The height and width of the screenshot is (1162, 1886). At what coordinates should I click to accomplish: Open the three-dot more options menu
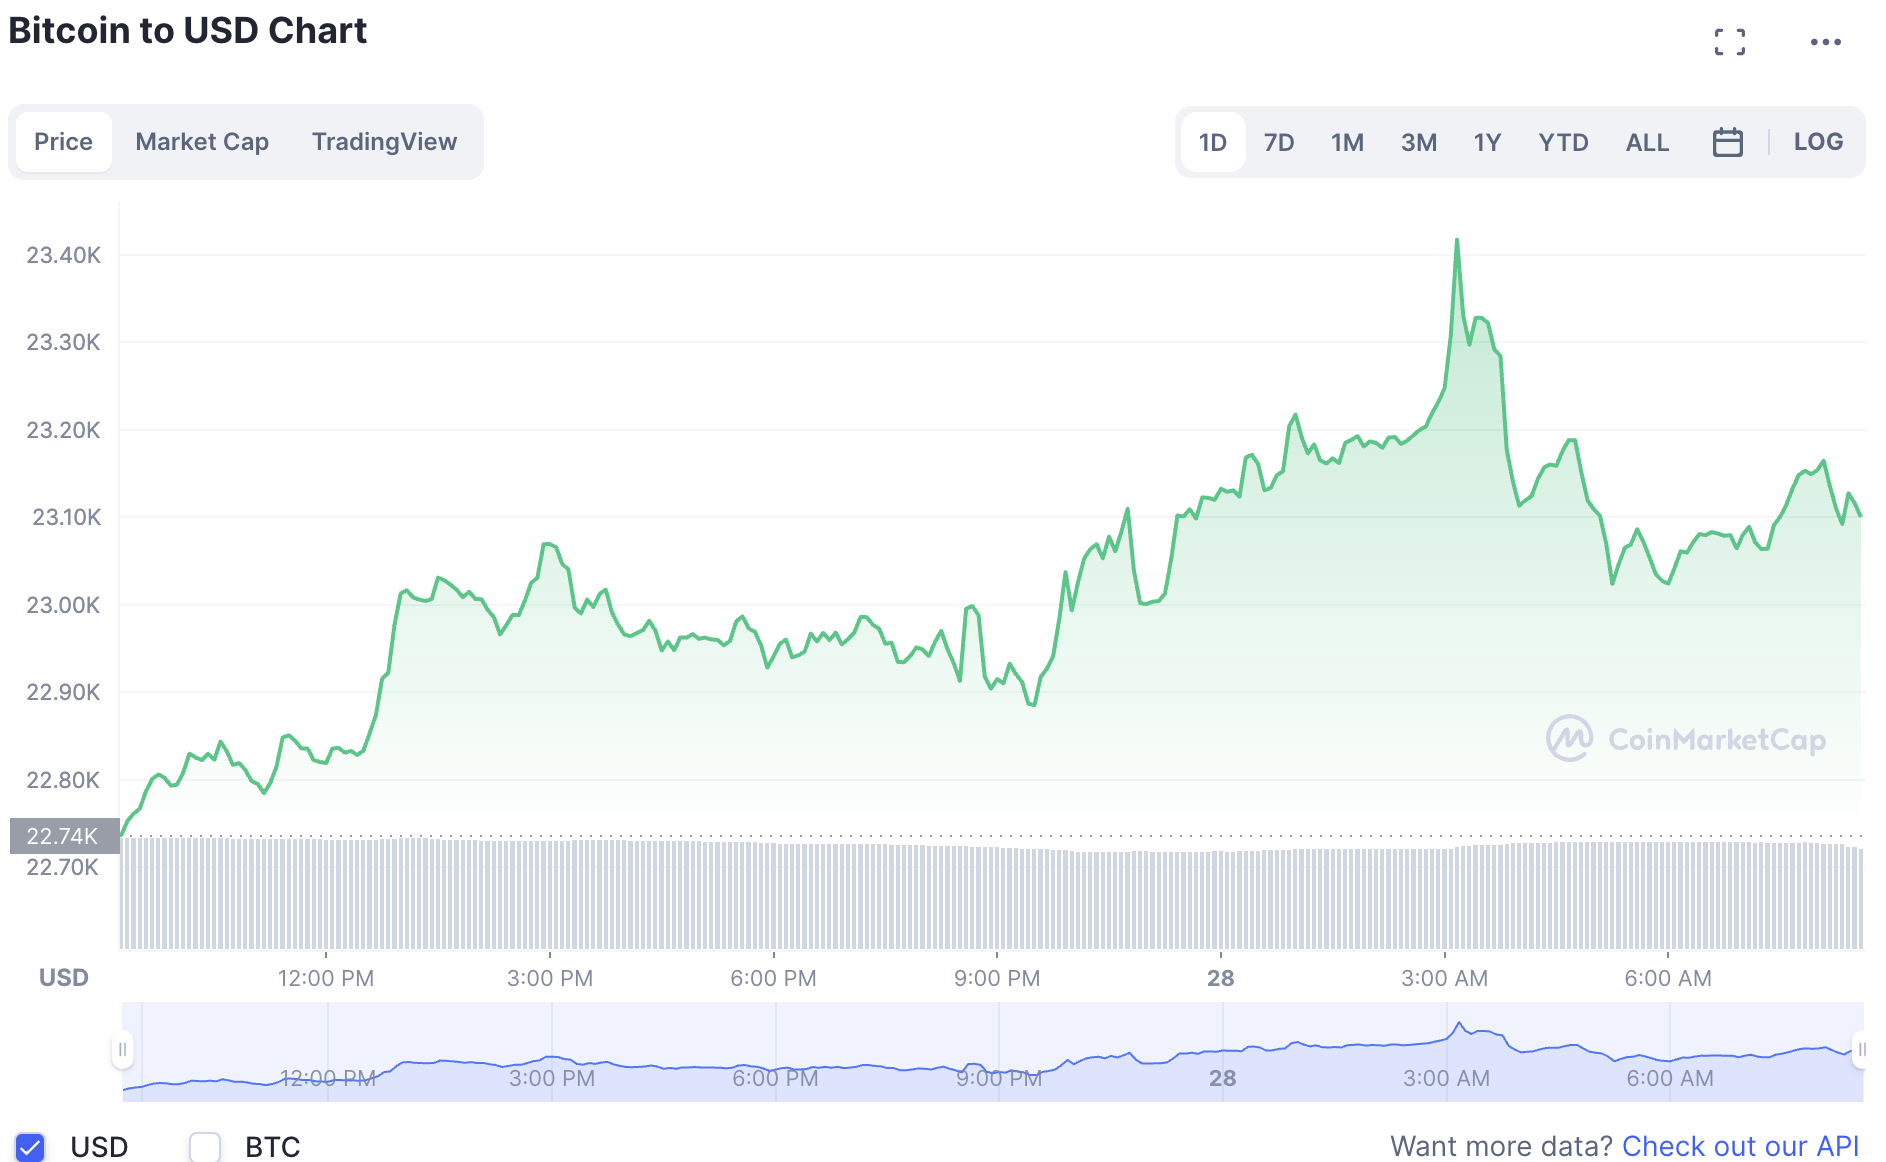click(1825, 42)
